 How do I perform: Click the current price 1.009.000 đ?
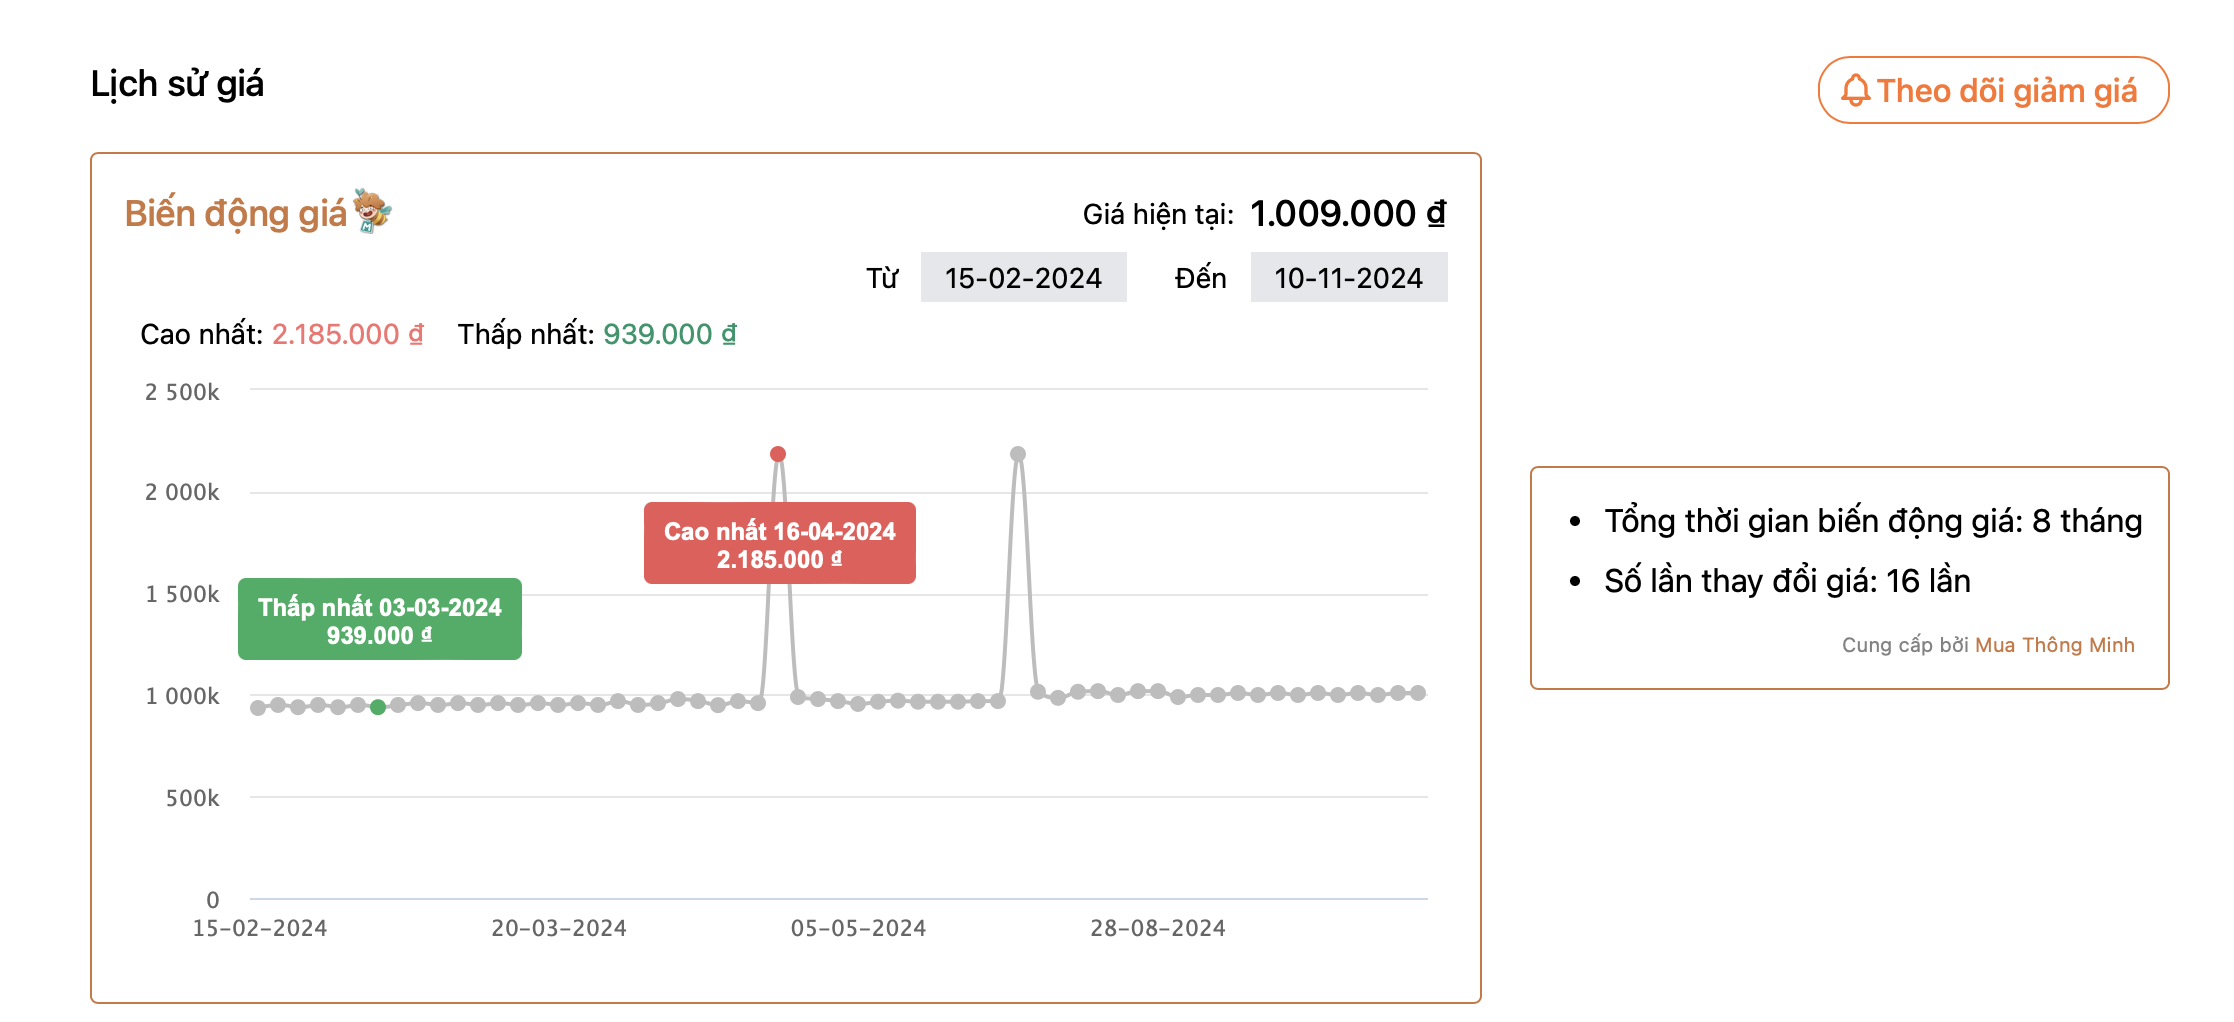[1347, 213]
